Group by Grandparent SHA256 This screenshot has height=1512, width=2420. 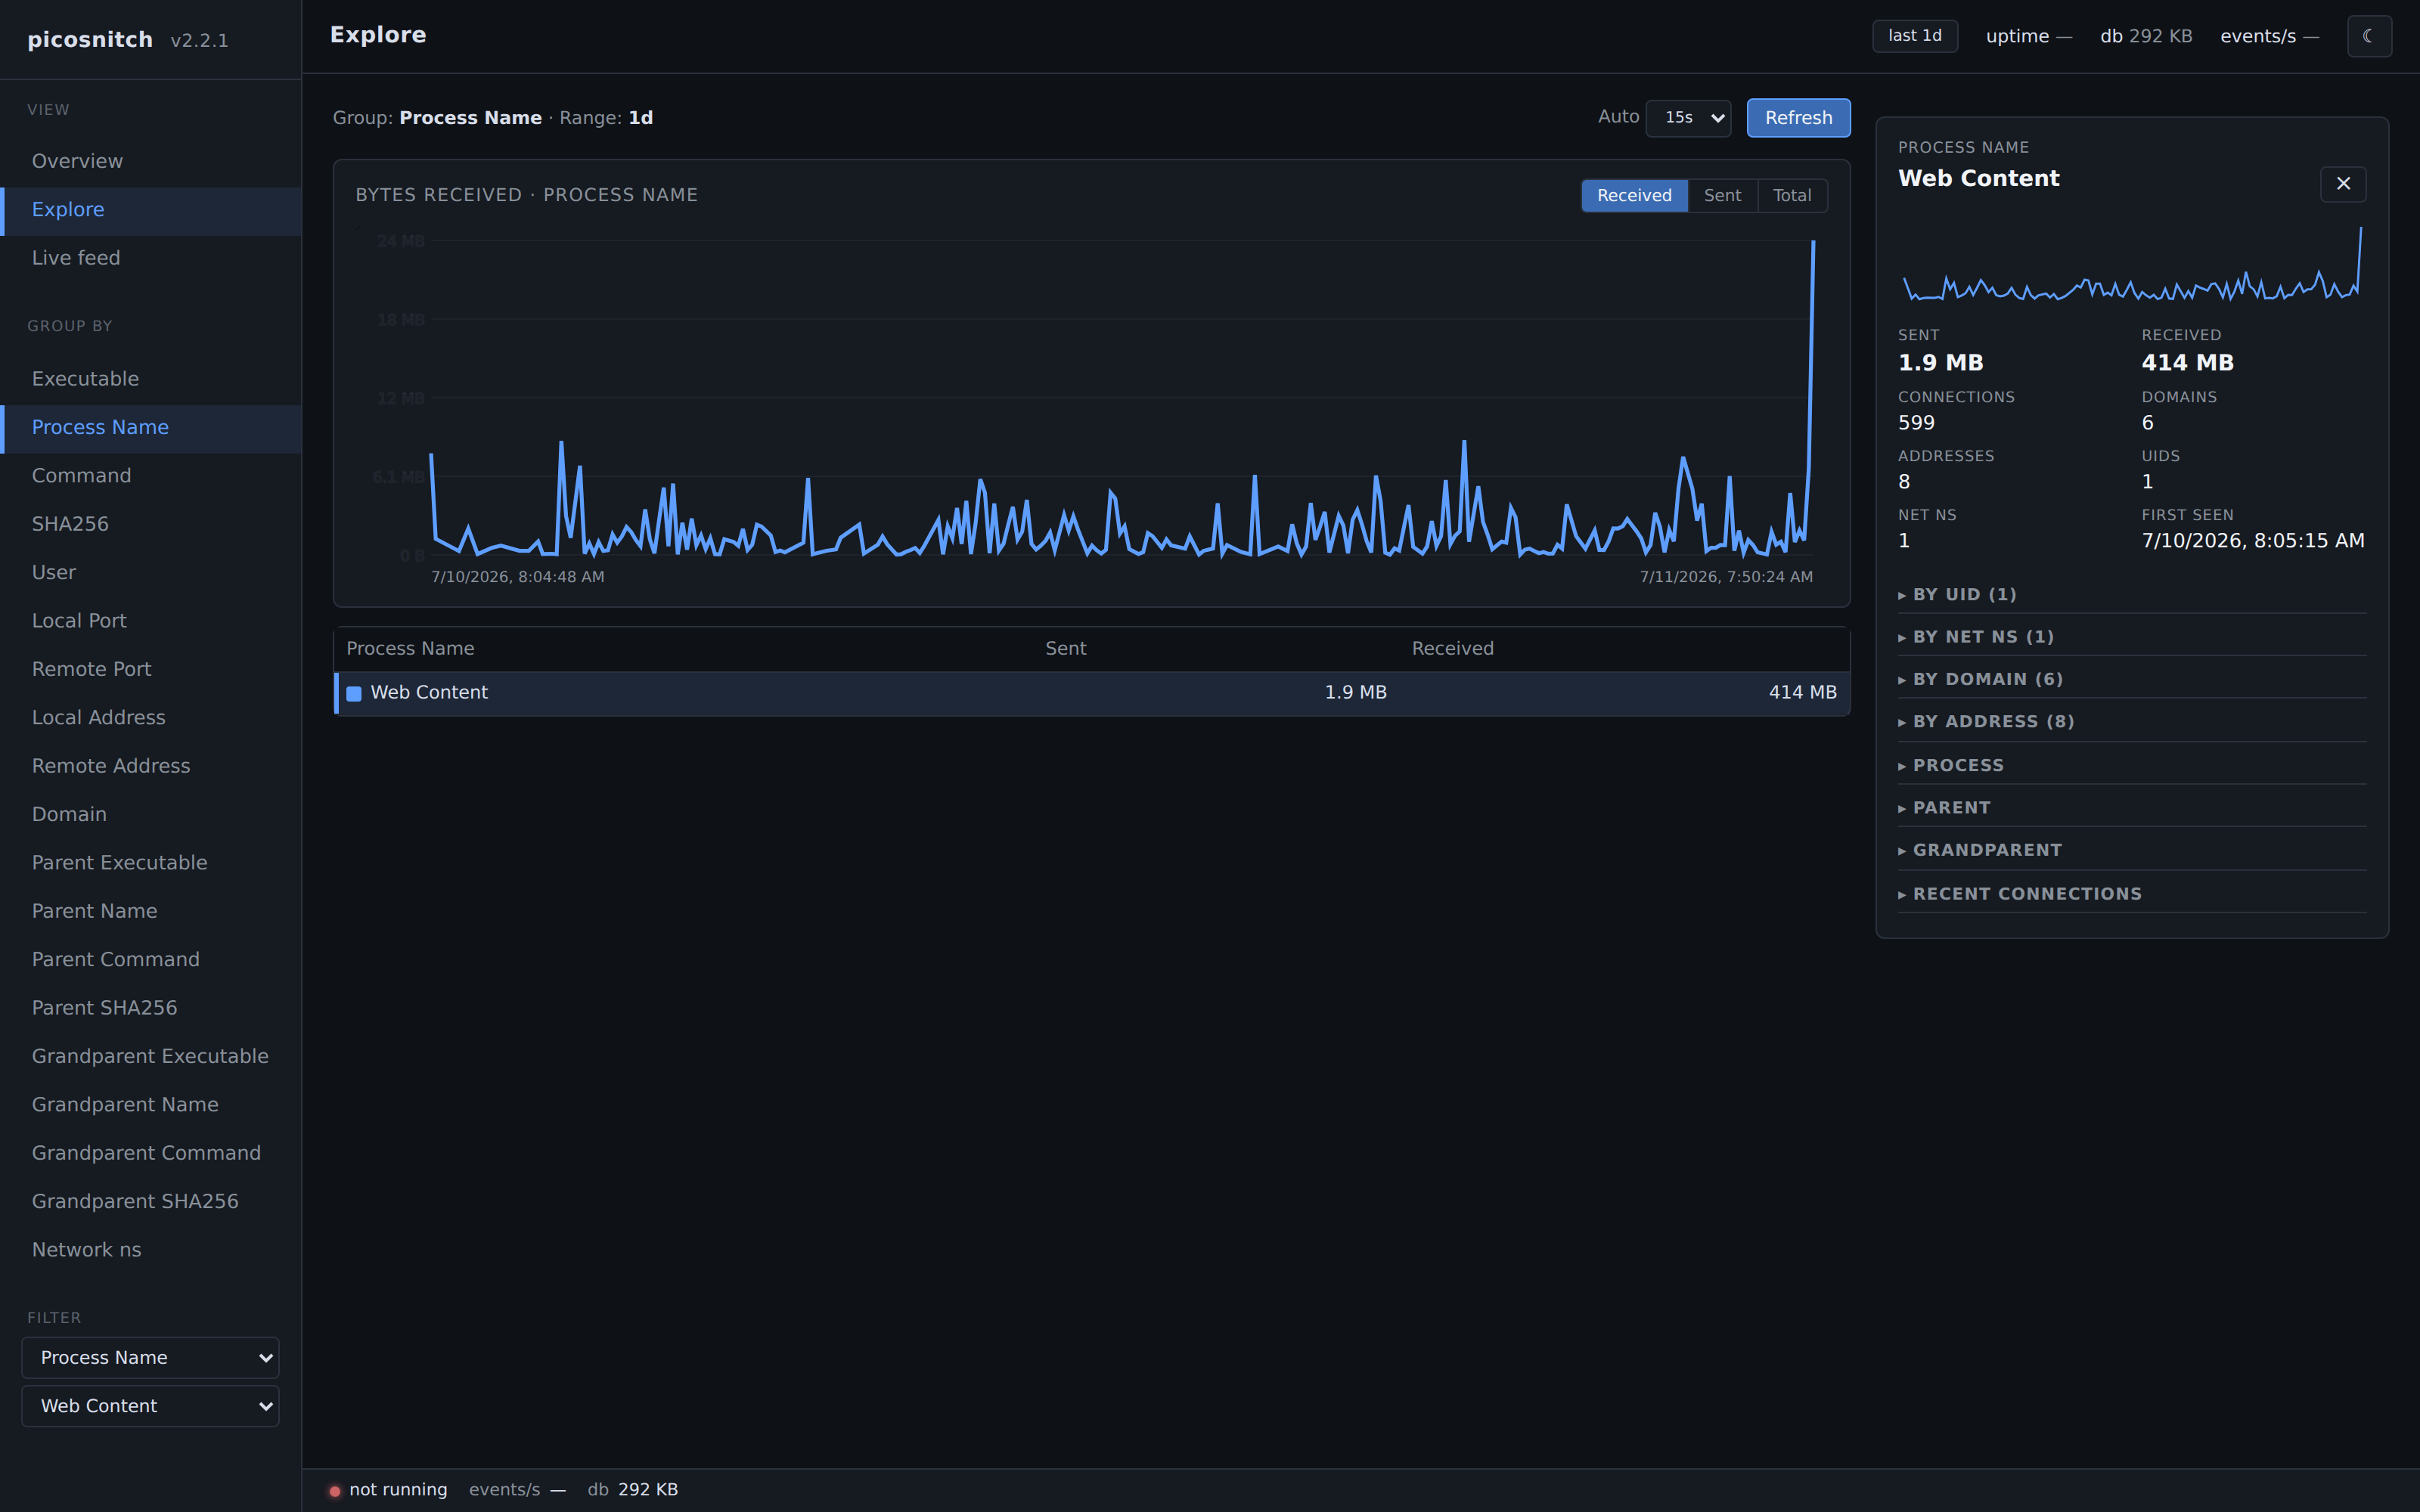151,1202
